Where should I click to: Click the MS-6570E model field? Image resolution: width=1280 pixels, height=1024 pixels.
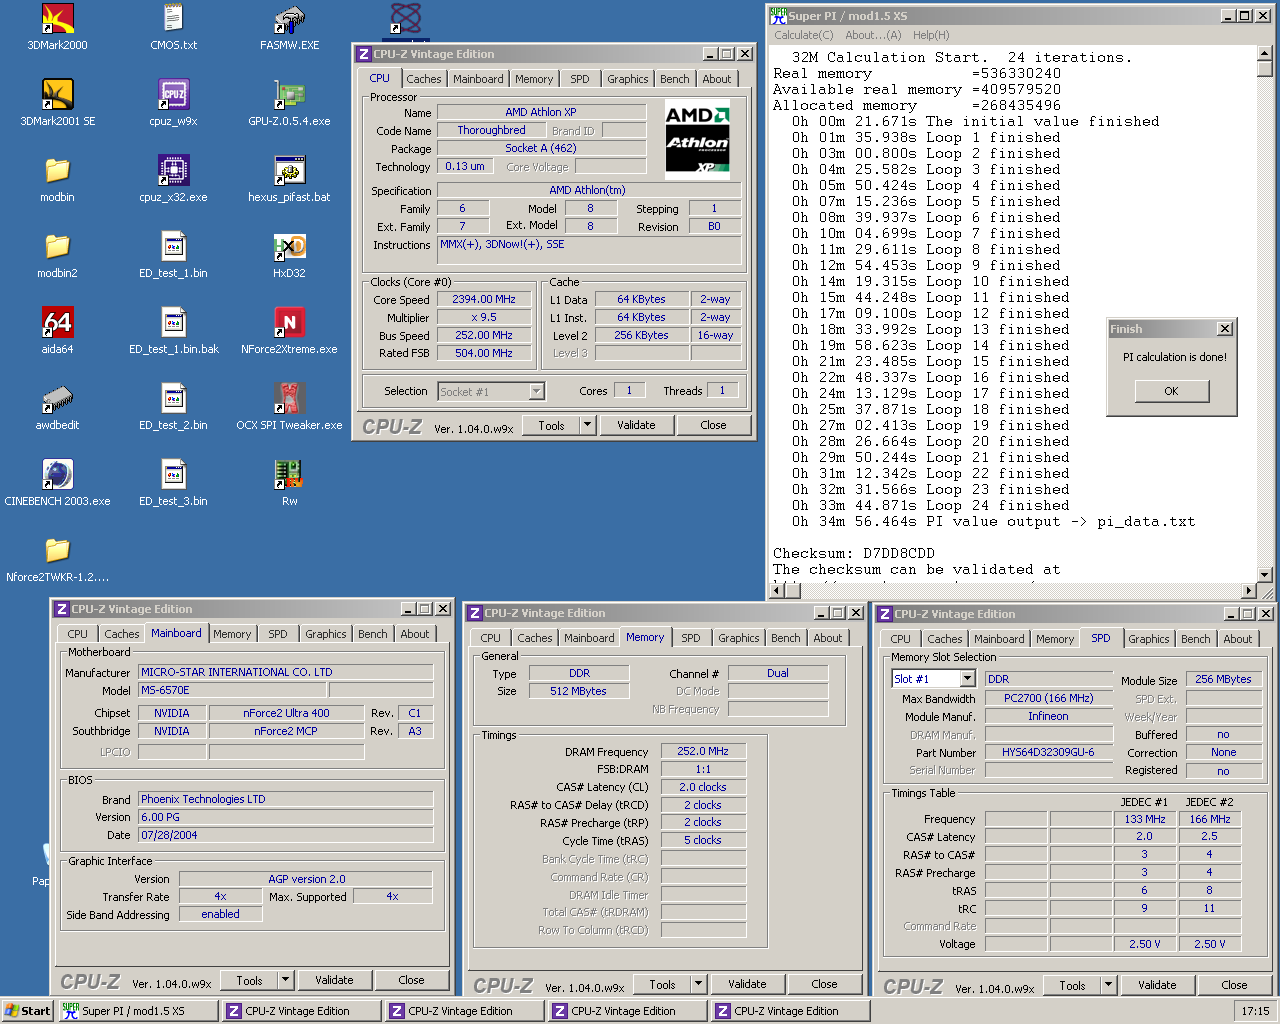(x=232, y=690)
